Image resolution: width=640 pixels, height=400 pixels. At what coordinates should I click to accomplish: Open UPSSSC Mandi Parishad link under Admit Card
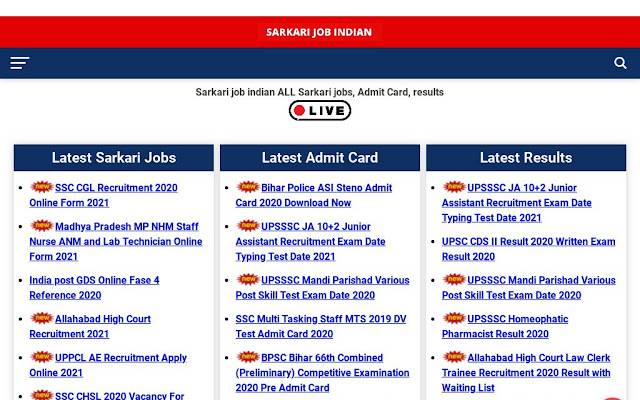click(x=322, y=288)
